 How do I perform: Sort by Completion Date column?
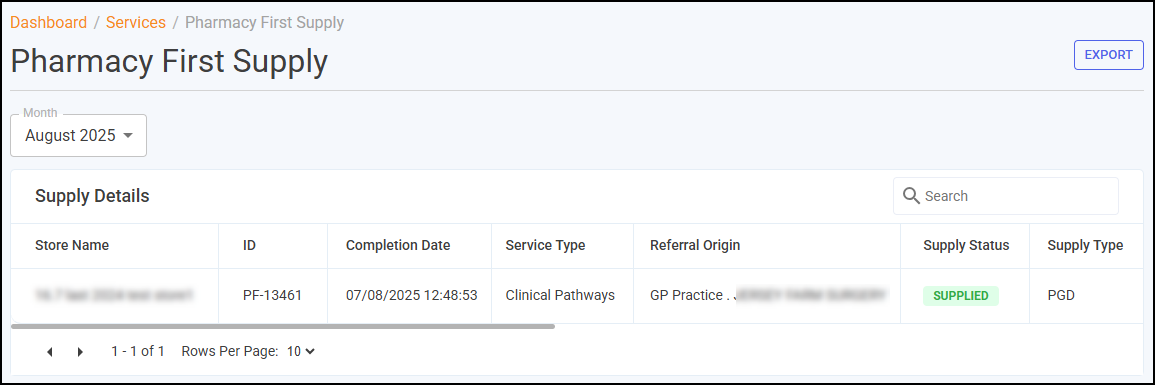point(398,246)
